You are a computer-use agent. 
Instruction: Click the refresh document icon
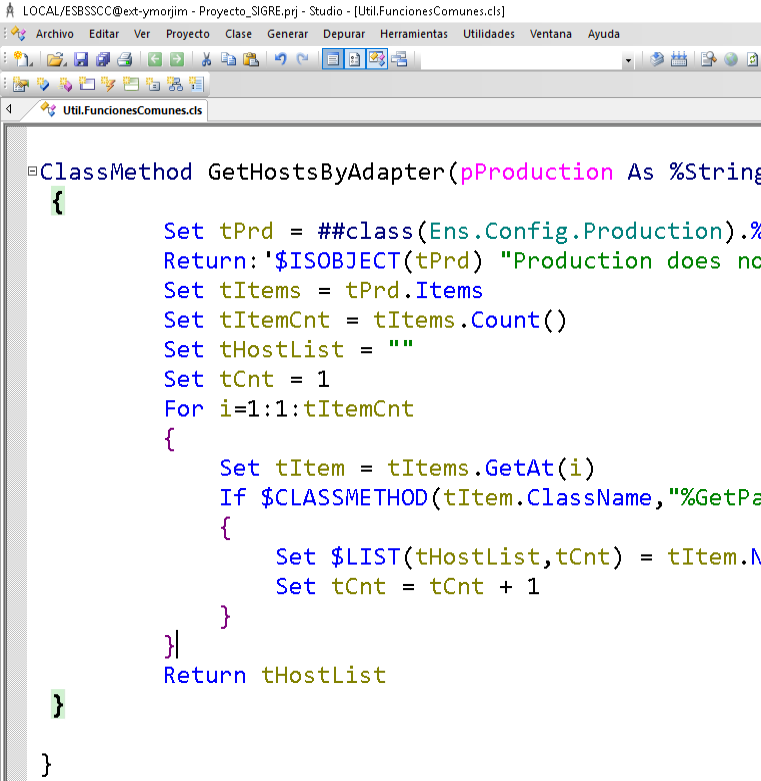(x=752, y=60)
